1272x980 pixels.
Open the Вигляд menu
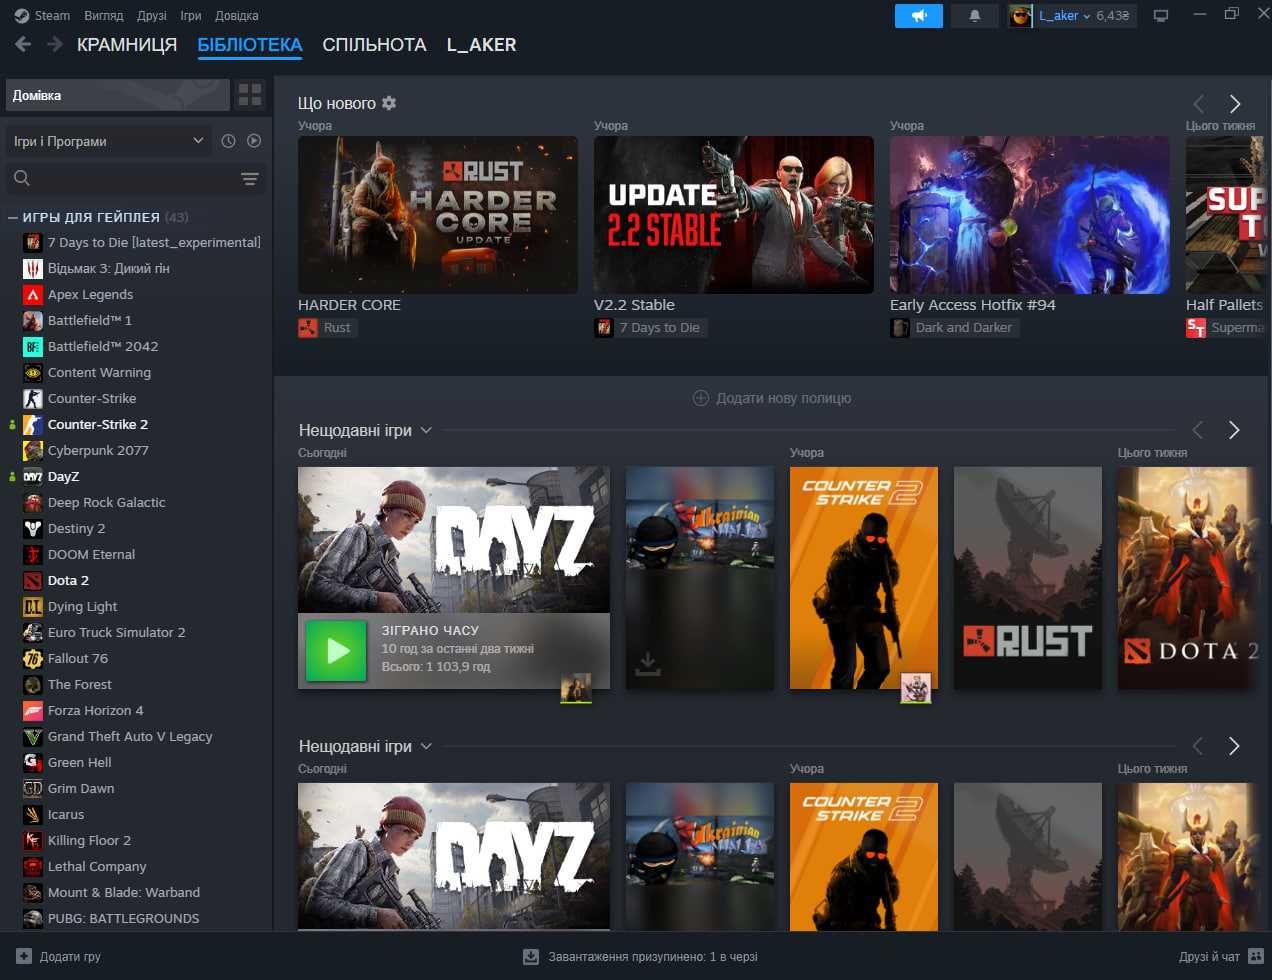click(104, 15)
